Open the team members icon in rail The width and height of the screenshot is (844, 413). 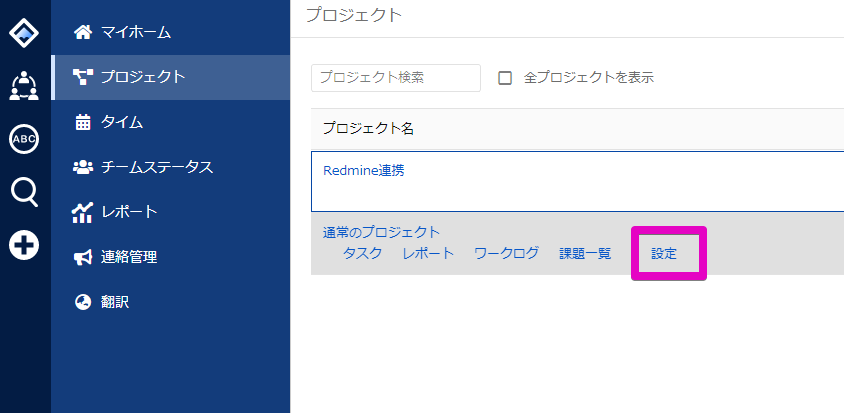tap(24, 86)
